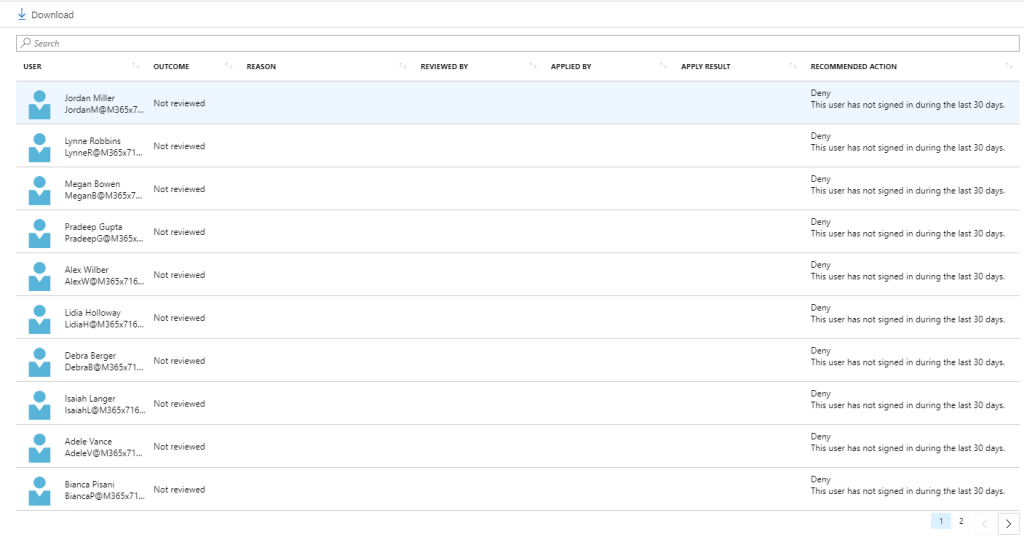Click Deny recommendation for Adele Vance
The image size is (1024, 550).
[x=820, y=437]
